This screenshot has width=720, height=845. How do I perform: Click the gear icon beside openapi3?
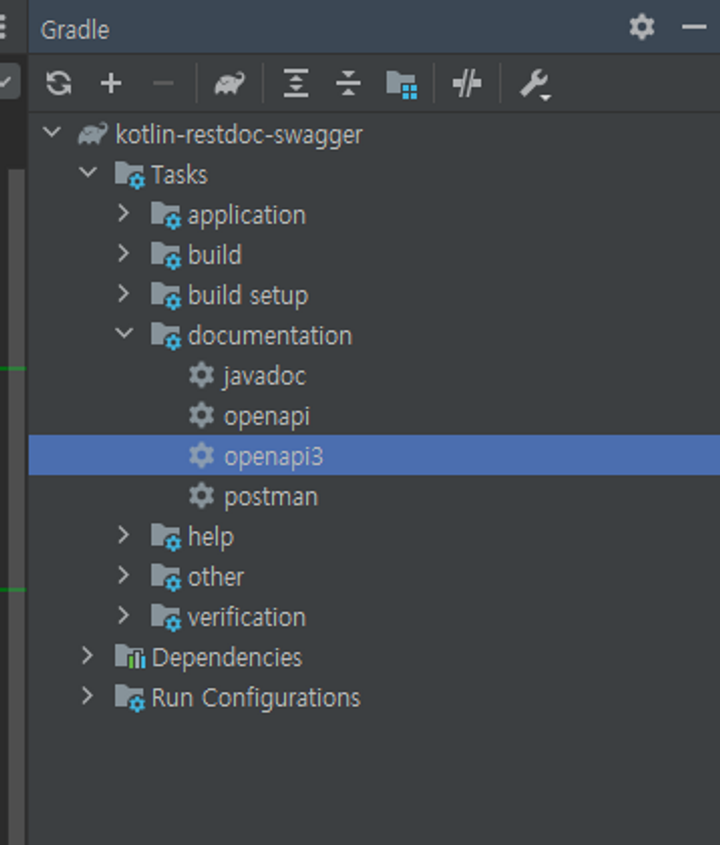coord(202,456)
